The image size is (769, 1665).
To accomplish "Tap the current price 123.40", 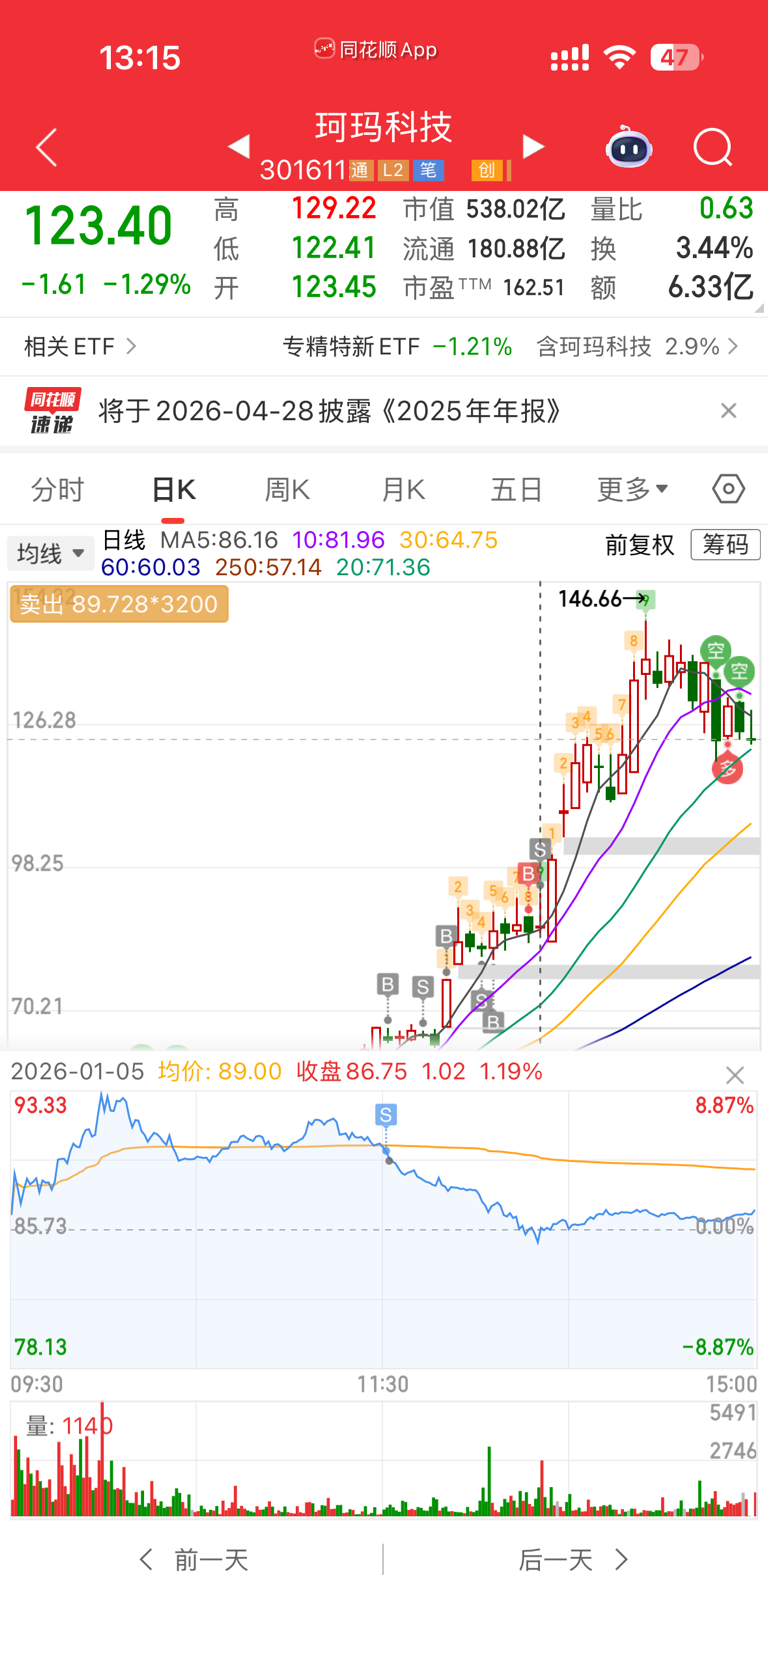I will pyautogui.click(x=98, y=226).
